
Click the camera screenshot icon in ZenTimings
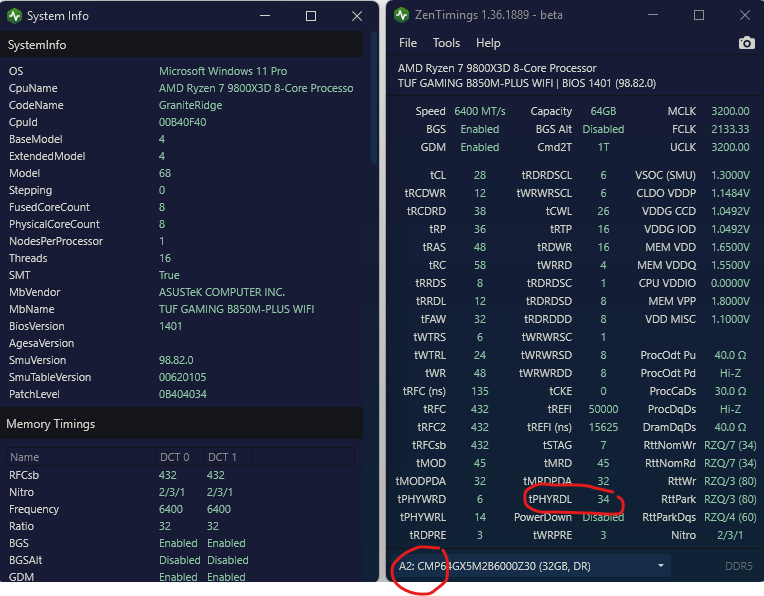tap(746, 43)
